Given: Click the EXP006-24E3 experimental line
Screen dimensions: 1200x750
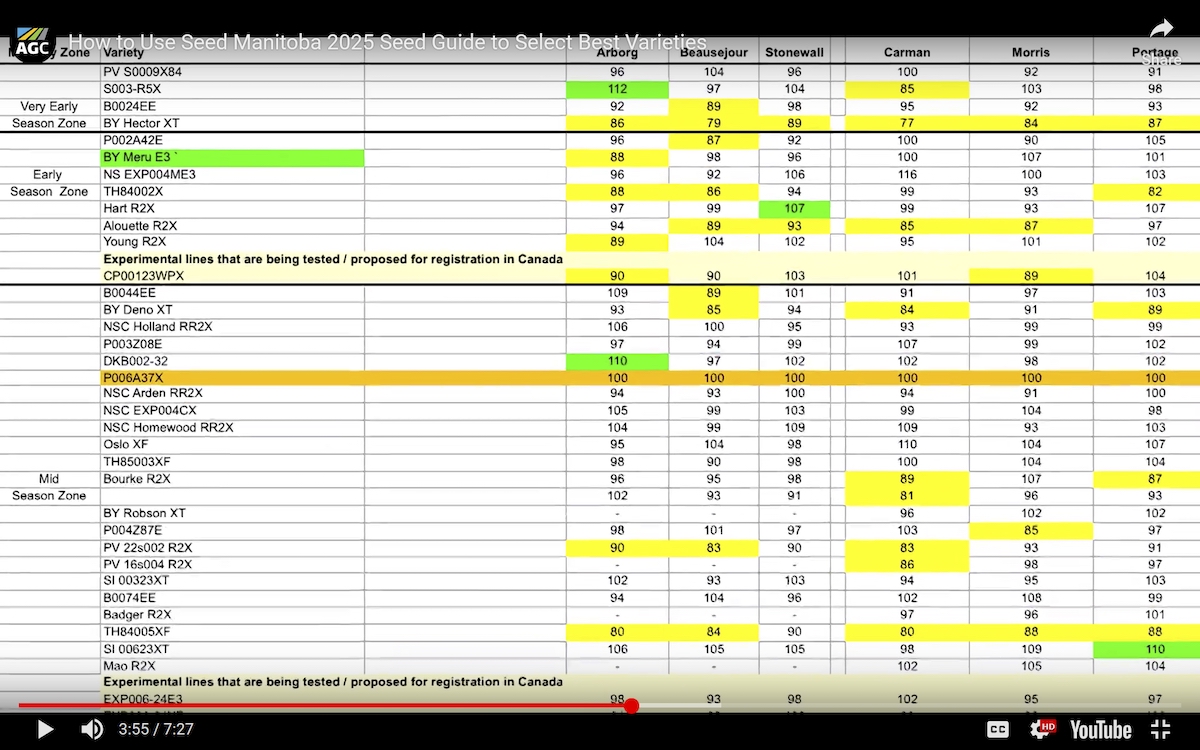Looking at the screenshot, I should pos(143,699).
